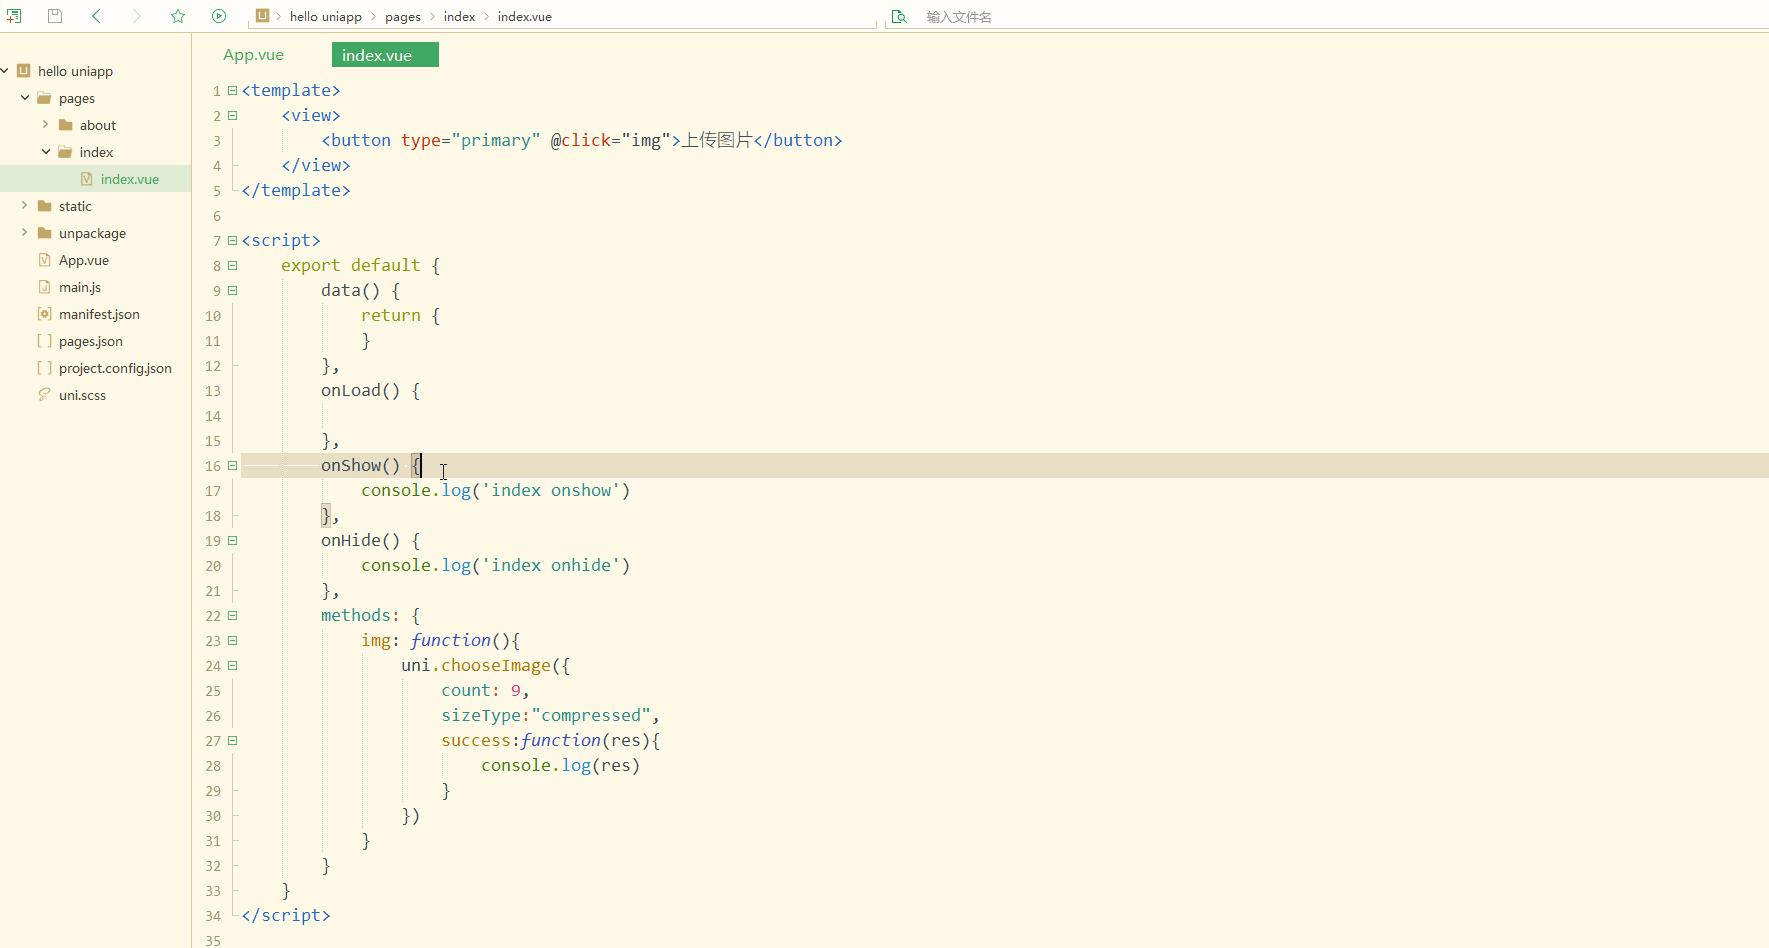Open uni.scss from the project tree
Screen dimensions: 1769x948
pos(82,395)
